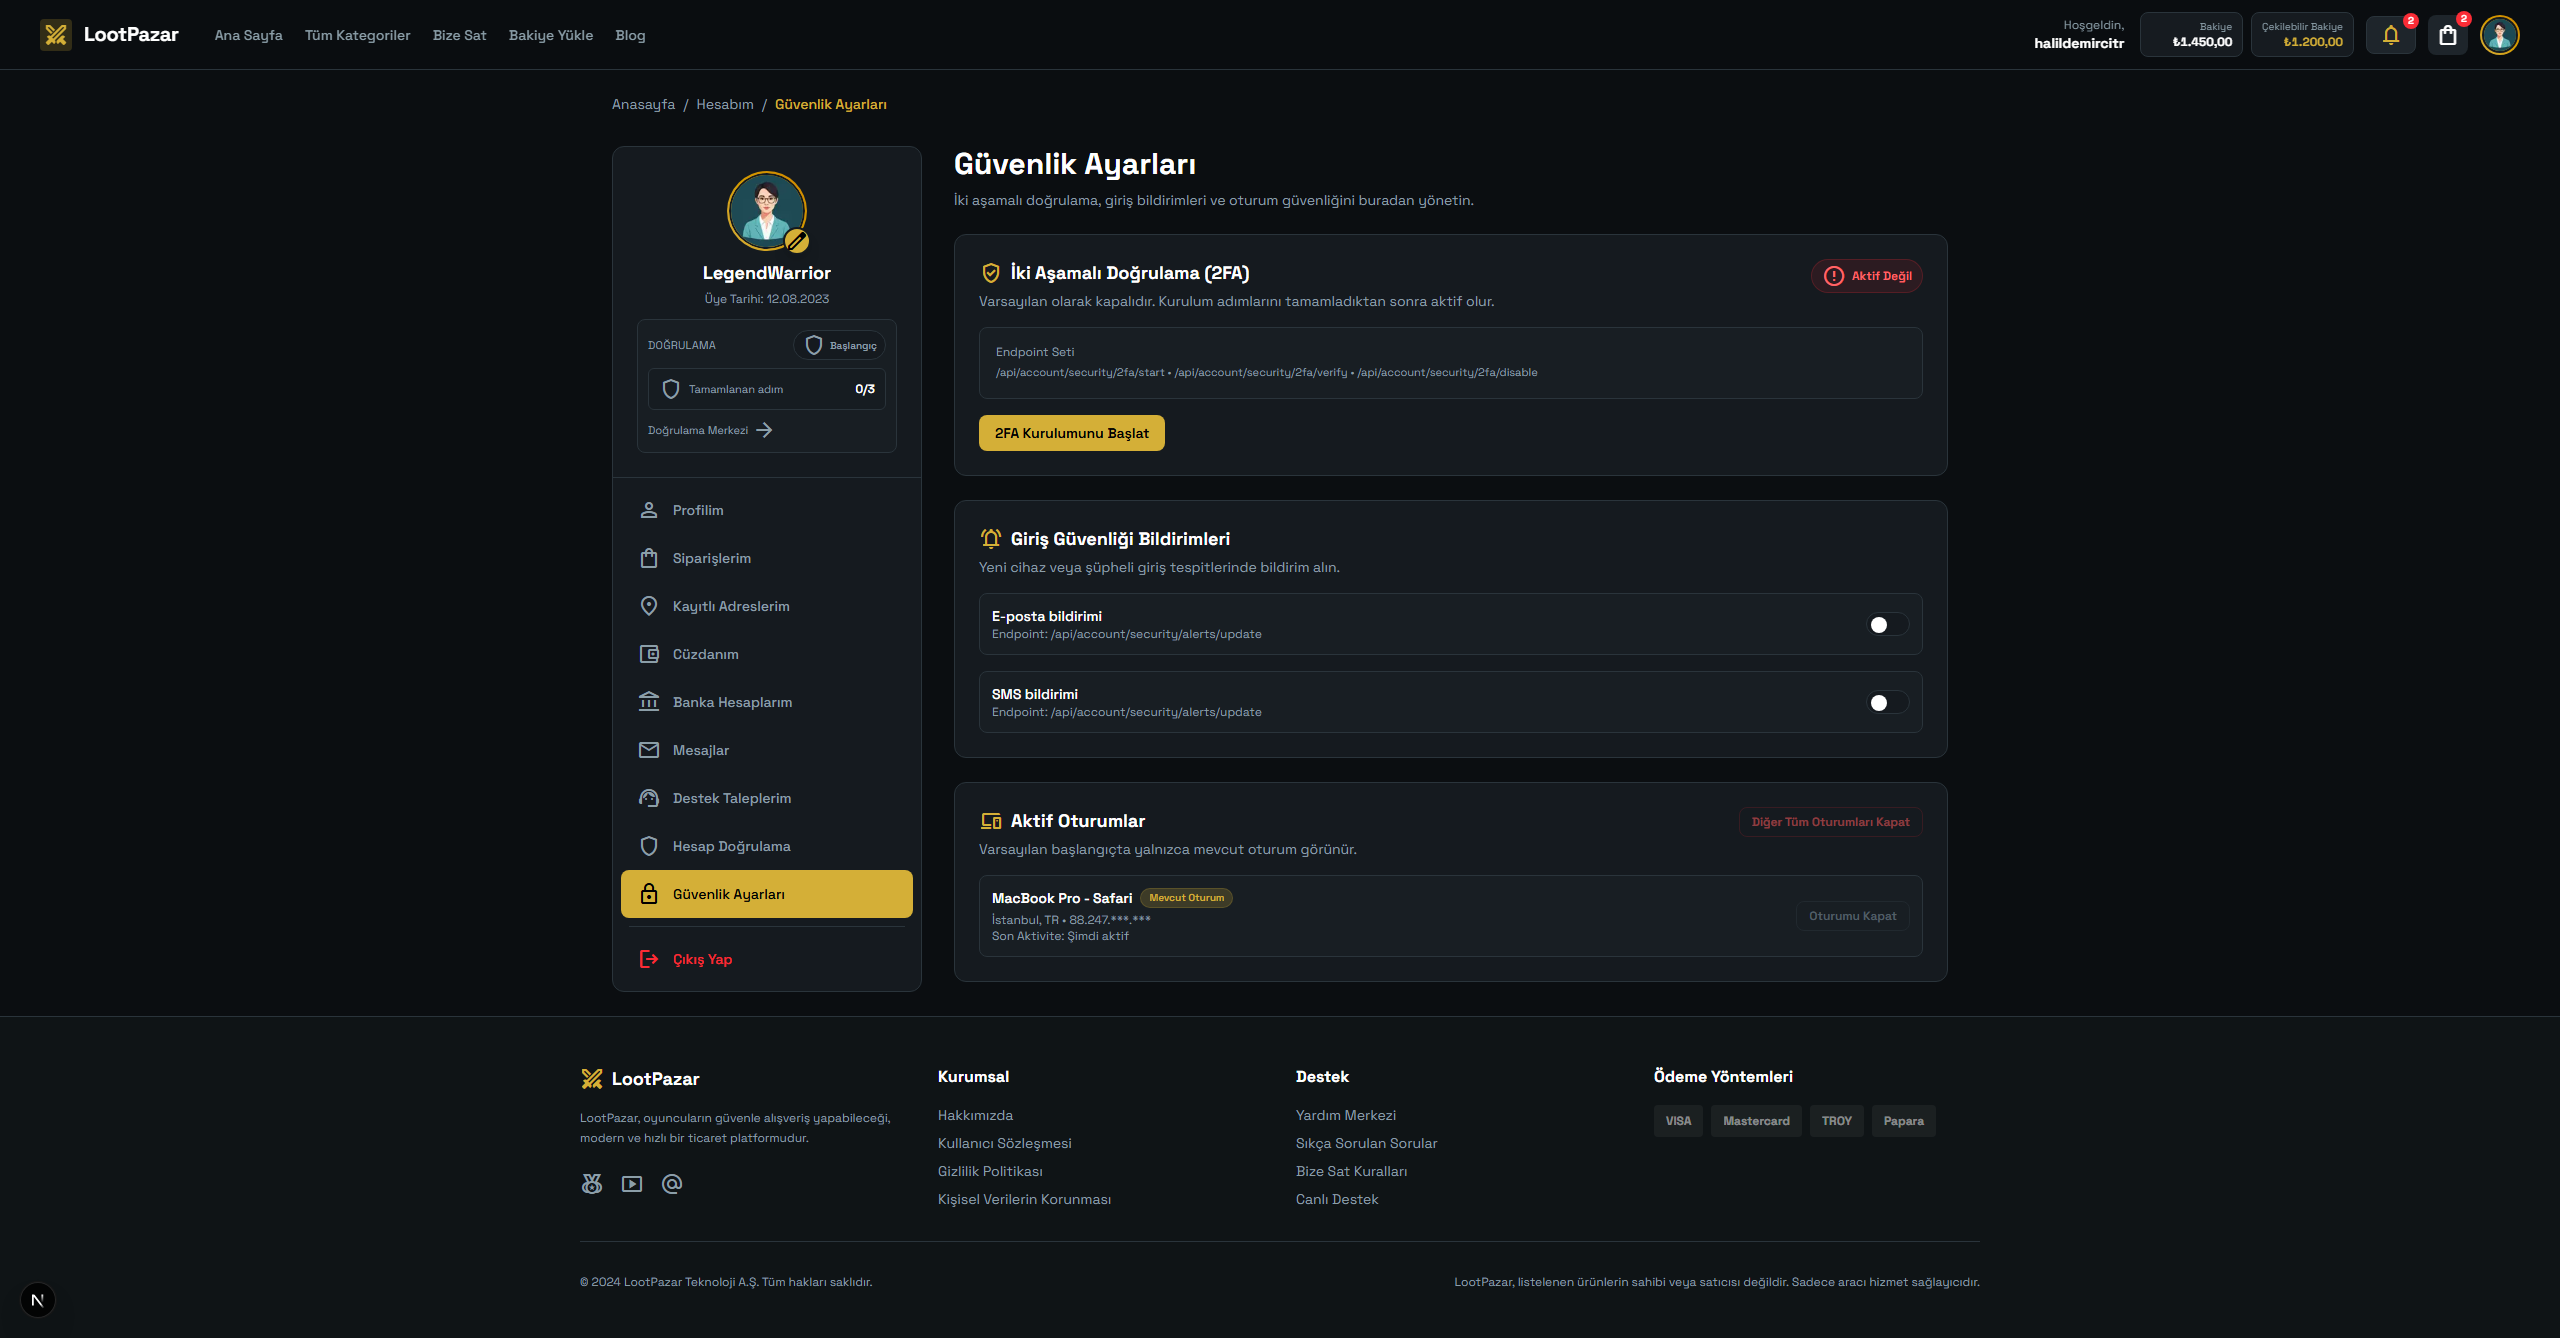Viewport: 2560px width, 1338px height.
Task: Click the Hesabım breadcrumb link
Action: pos(724,104)
